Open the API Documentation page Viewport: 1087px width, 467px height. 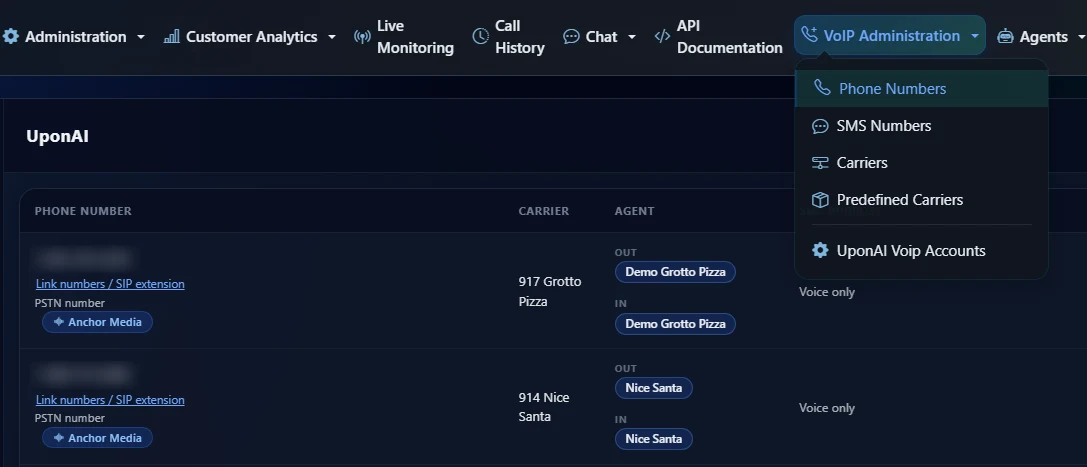(x=718, y=37)
